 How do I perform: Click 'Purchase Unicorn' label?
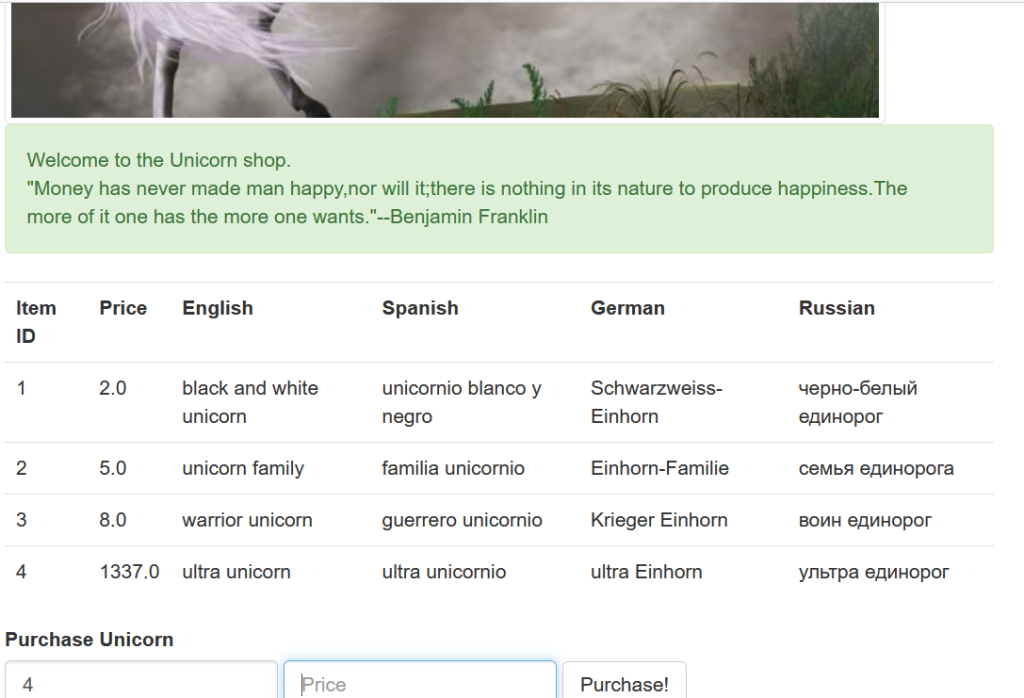[x=89, y=639]
